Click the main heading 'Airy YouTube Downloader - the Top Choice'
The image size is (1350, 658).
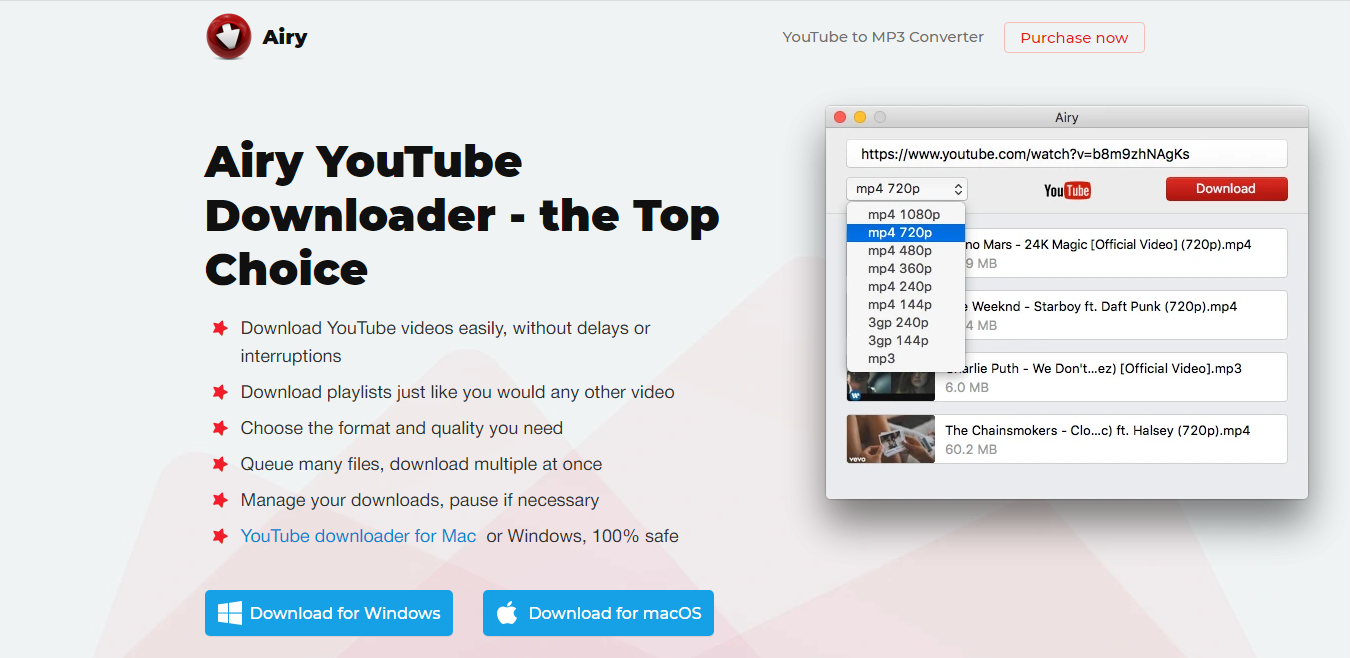pos(462,215)
